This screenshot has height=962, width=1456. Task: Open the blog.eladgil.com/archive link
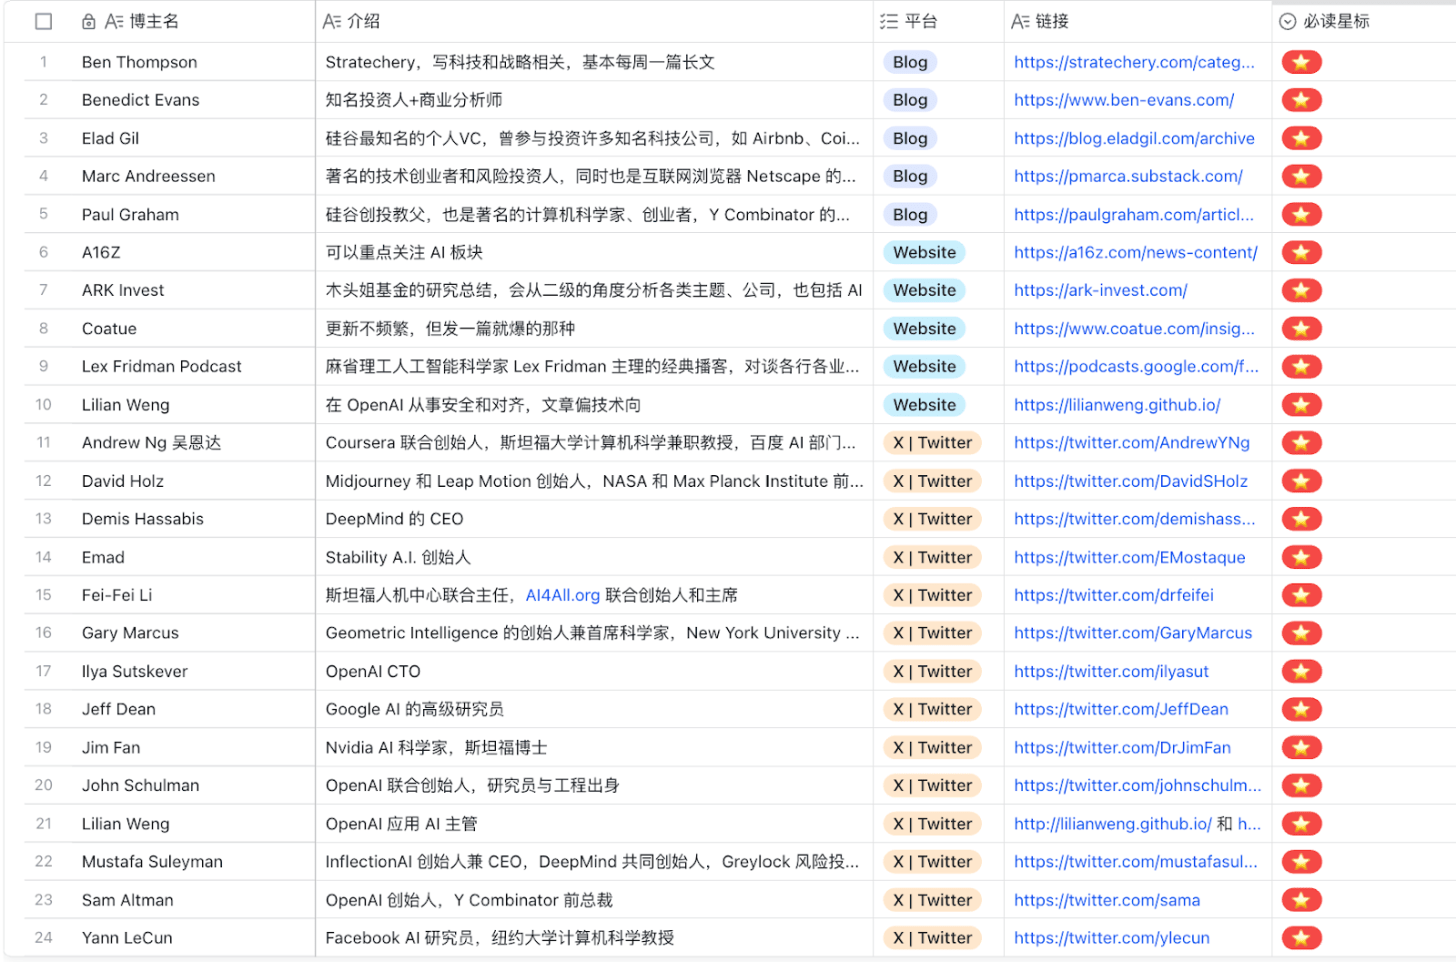click(1134, 138)
